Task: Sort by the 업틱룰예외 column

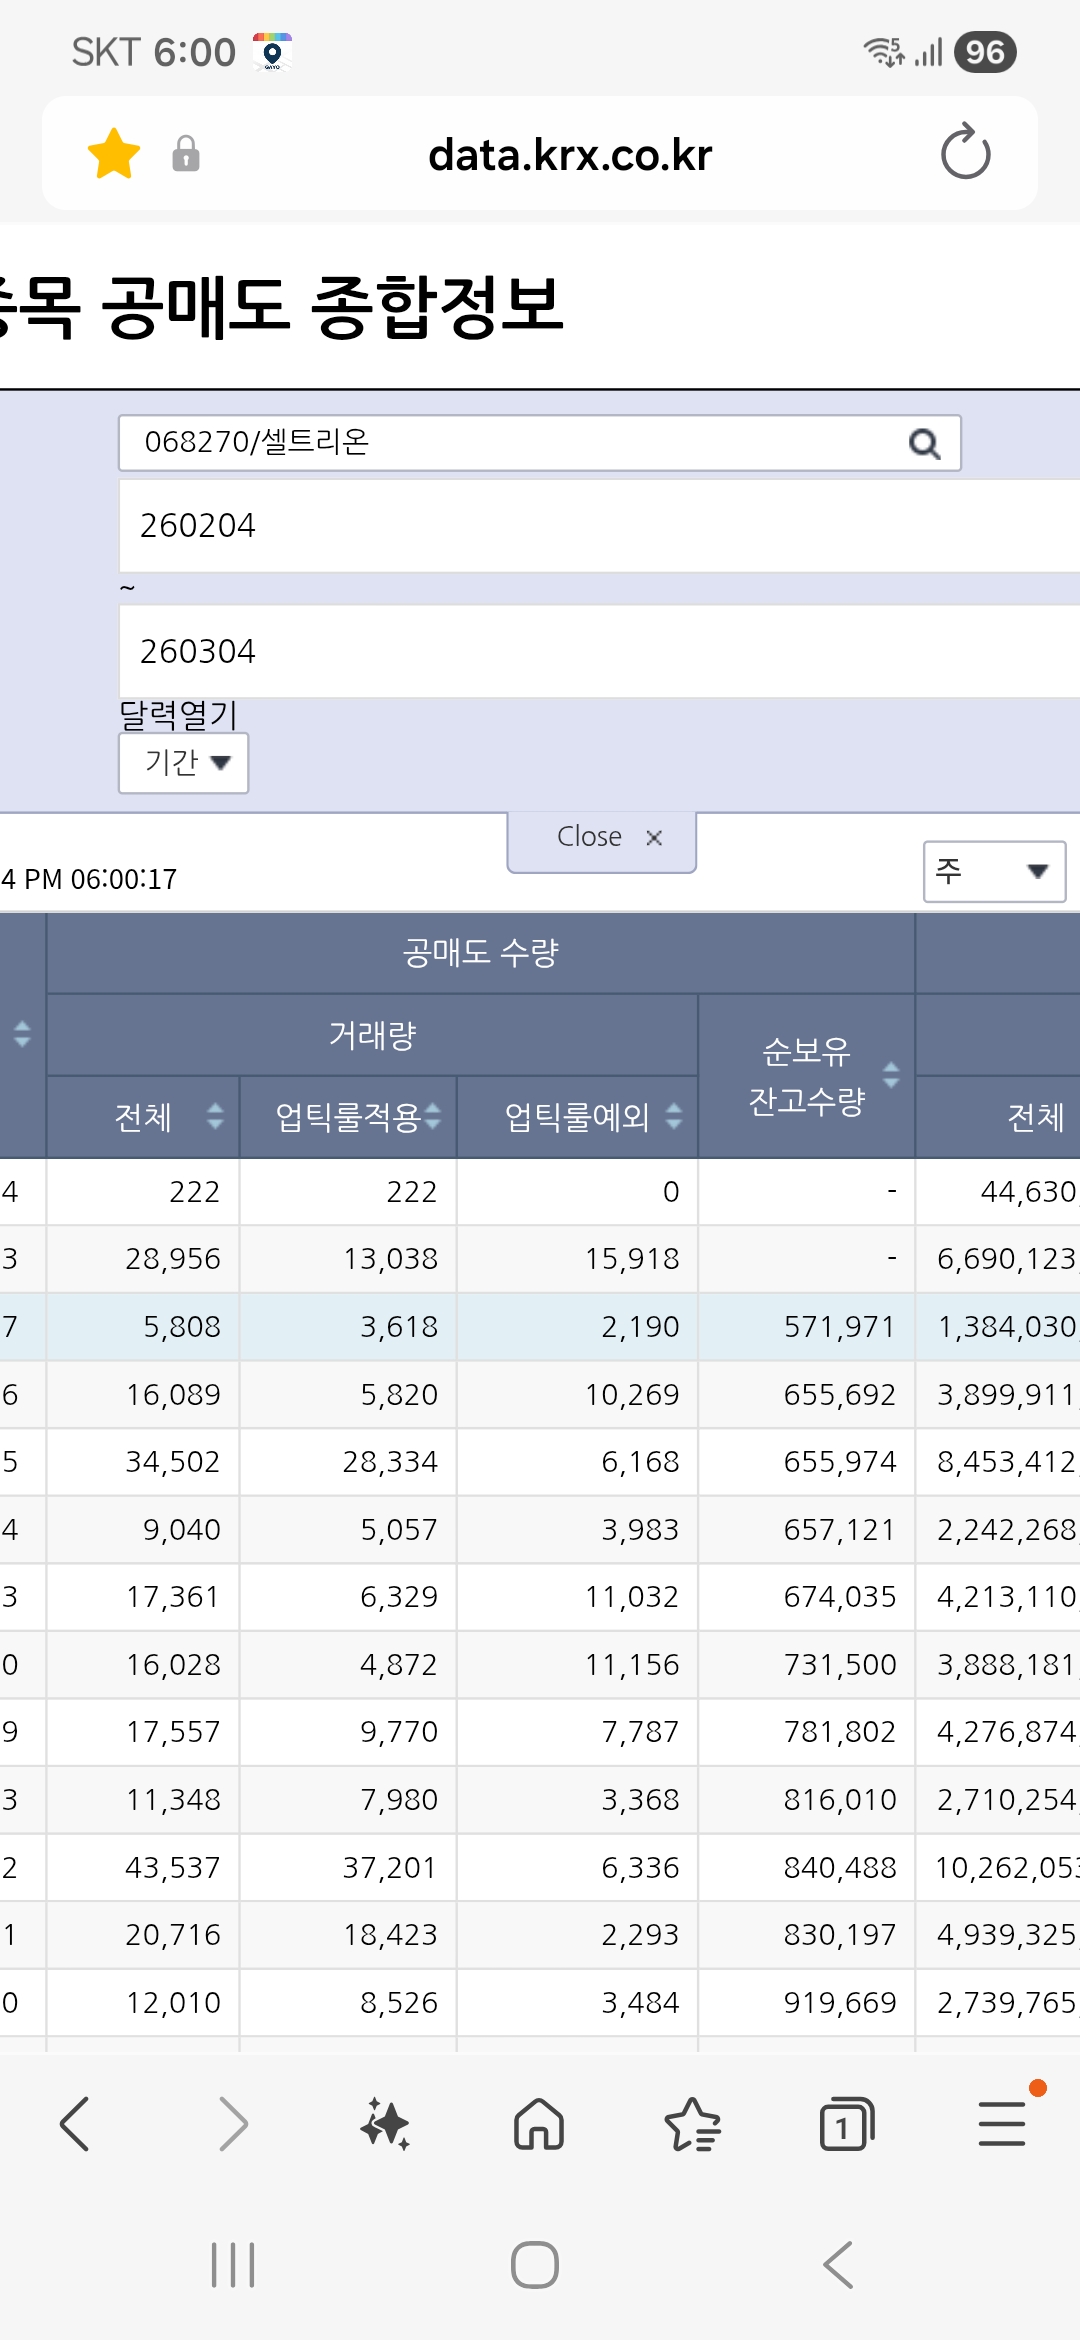Action: tap(674, 1116)
